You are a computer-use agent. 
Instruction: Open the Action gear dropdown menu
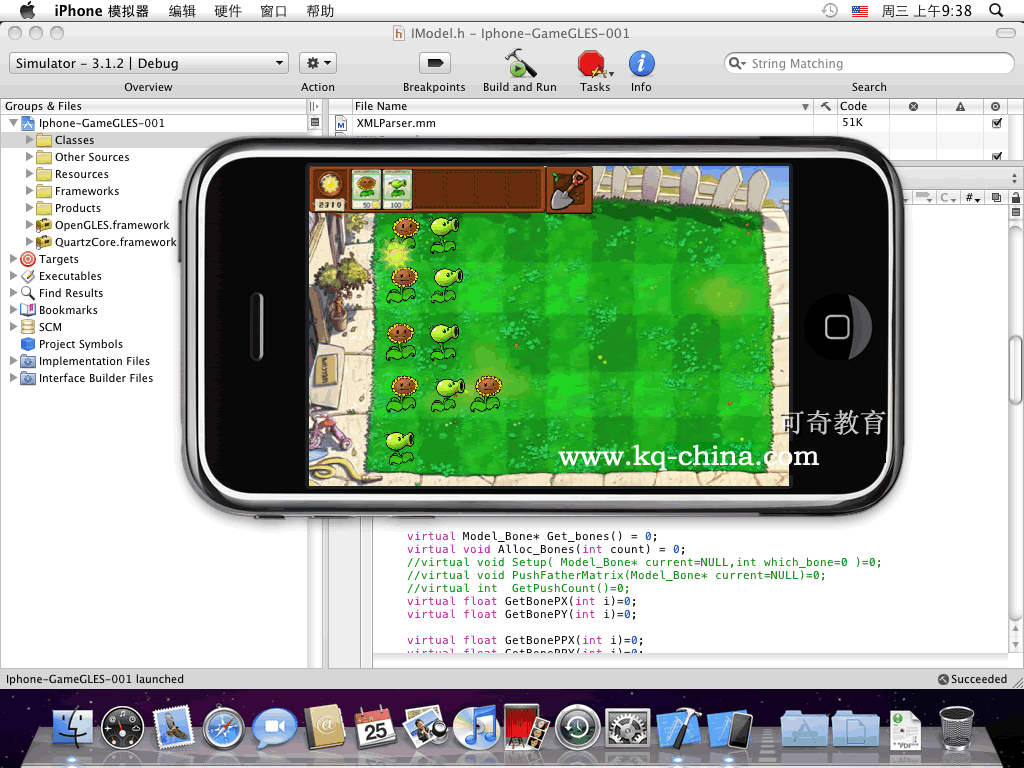click(318, 63)
